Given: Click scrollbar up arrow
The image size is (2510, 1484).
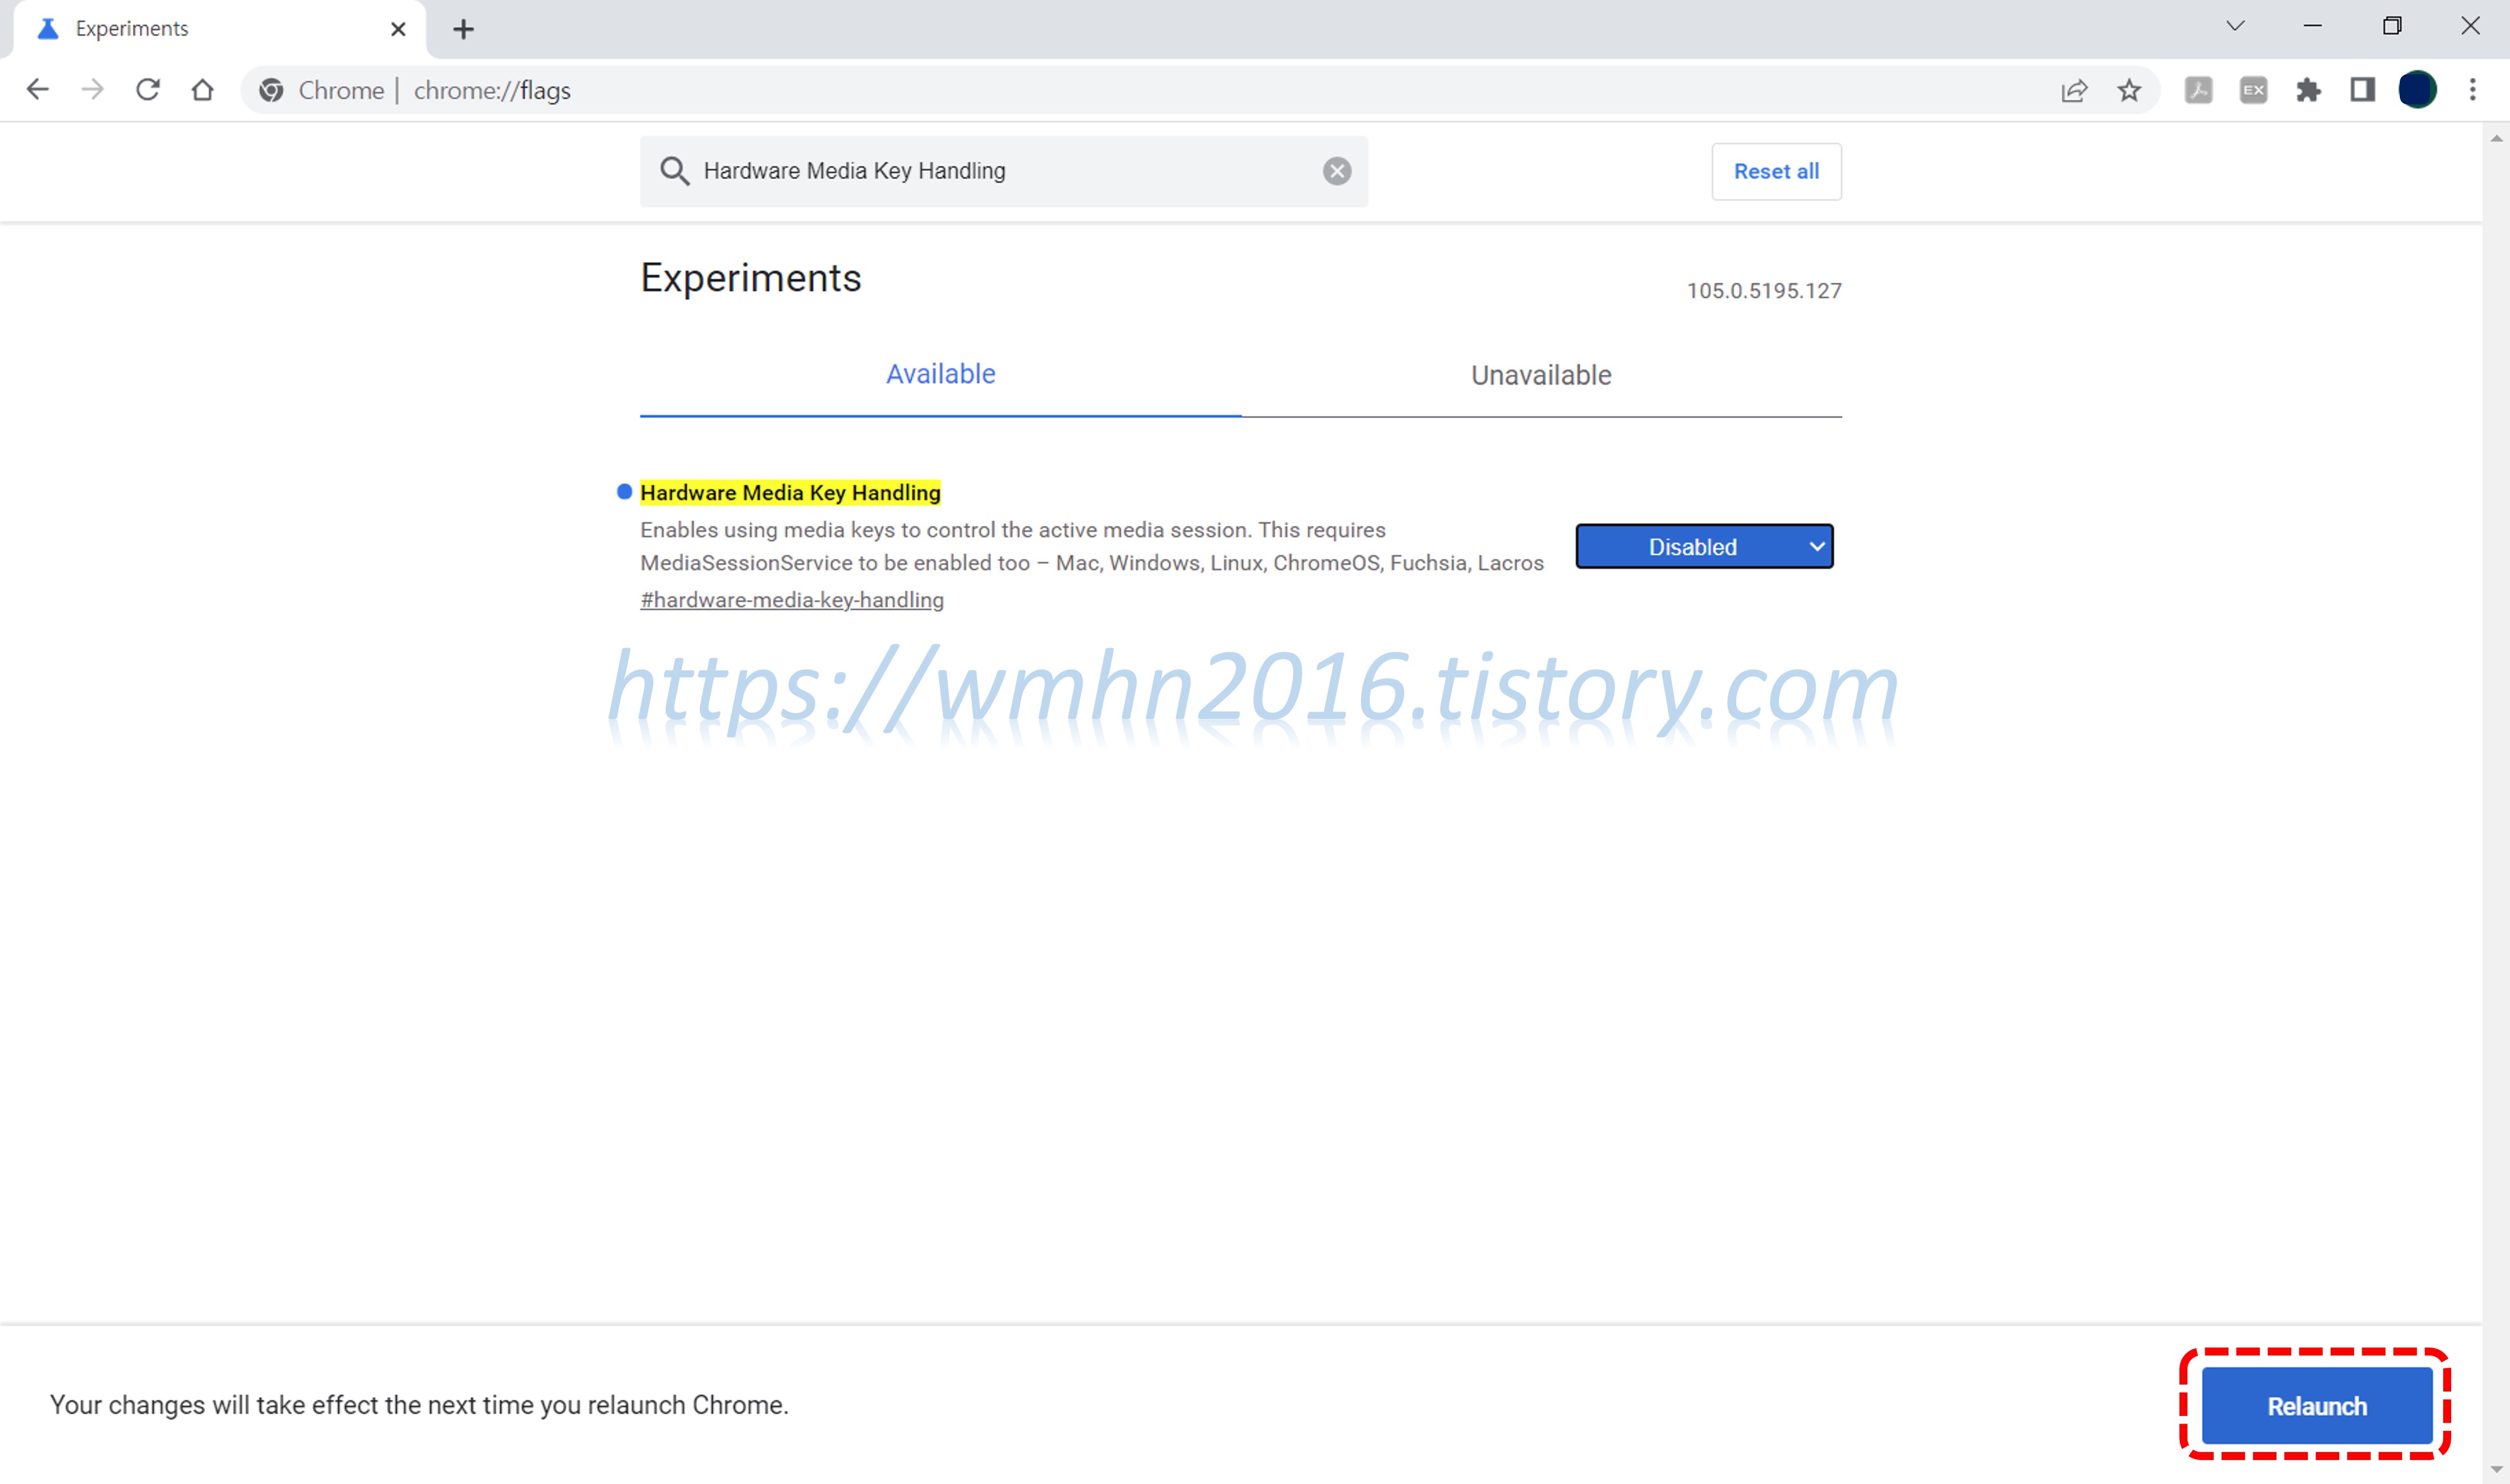Looking at the screenshot, I should (2496, 139).
